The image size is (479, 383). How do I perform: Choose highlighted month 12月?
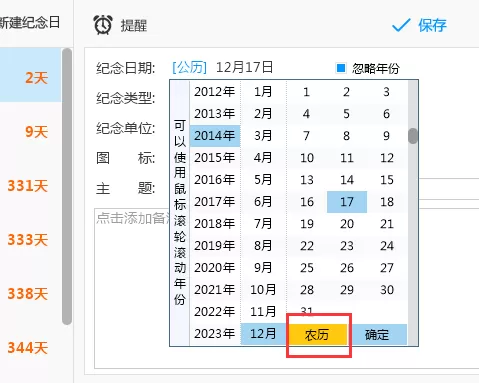263,334
